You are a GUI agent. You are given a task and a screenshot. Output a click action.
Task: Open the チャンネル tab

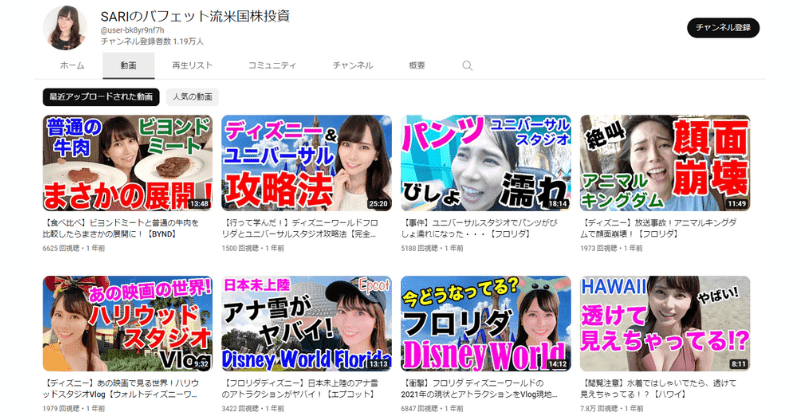pyautogui.click(x=353, y=65)
